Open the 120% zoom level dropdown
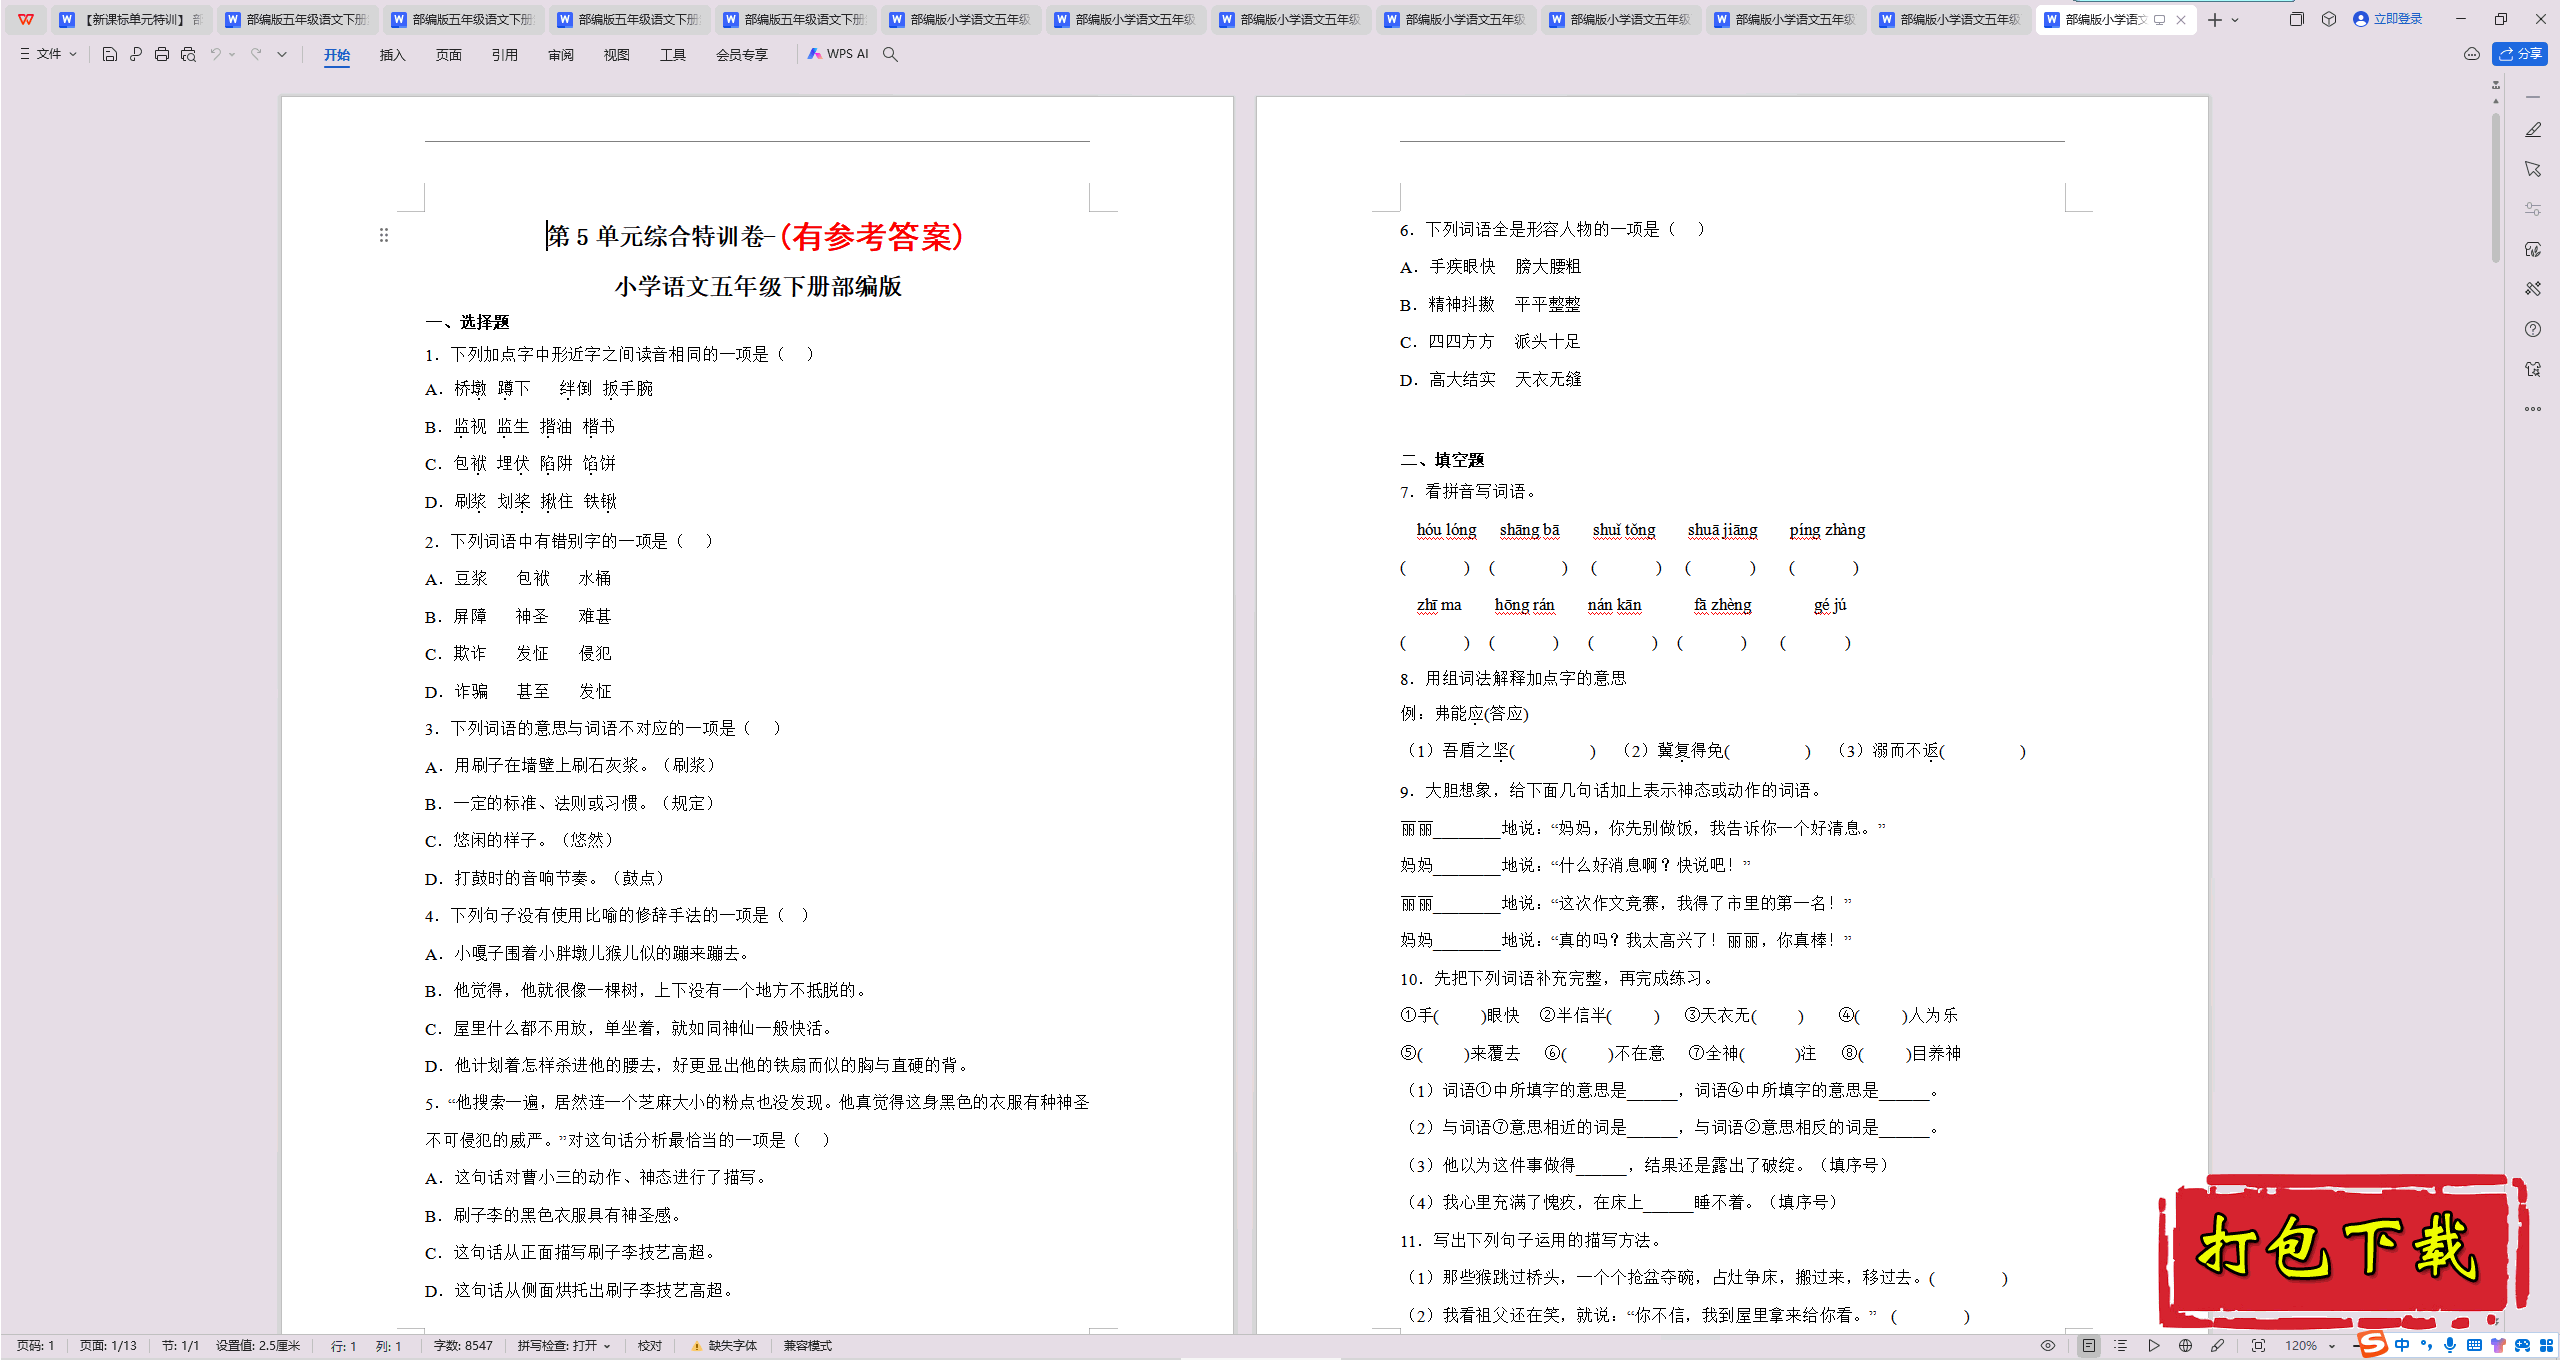 [x=2310, y=1346]
